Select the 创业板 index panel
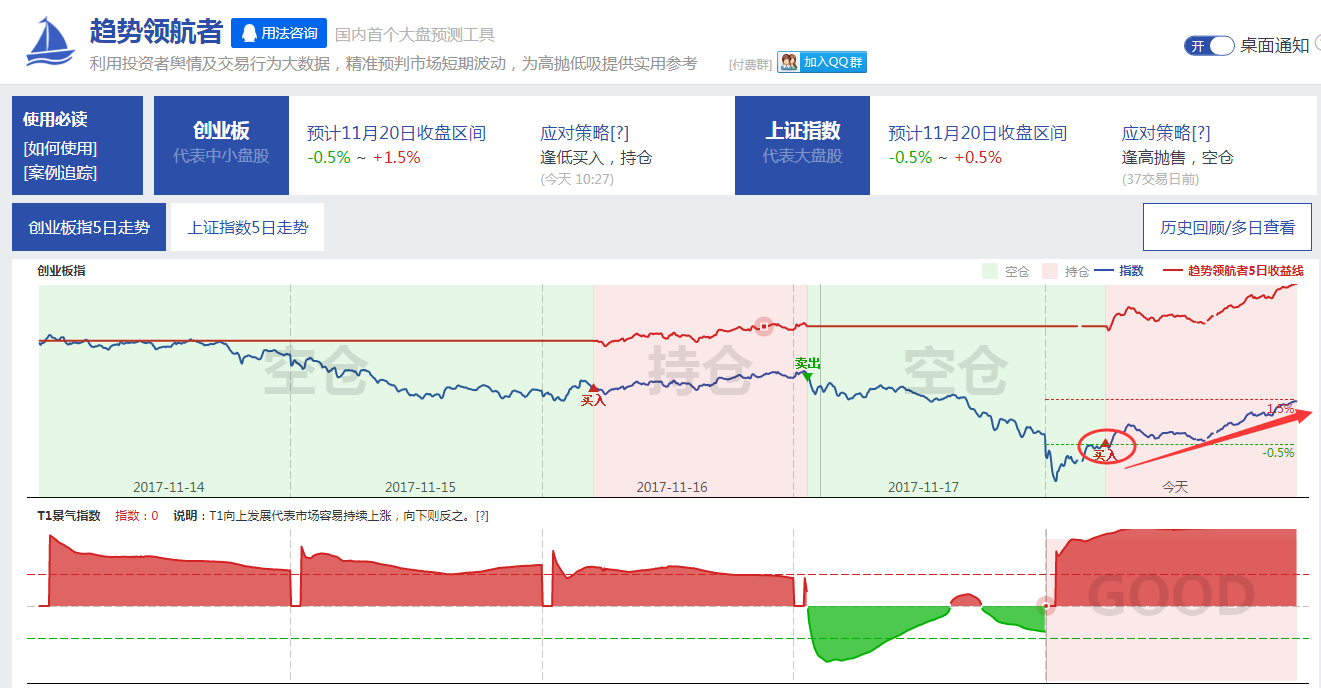Image resolution: width=1321 pixels, height=688 pixels. pyautogui.click(x=221, y=145)
